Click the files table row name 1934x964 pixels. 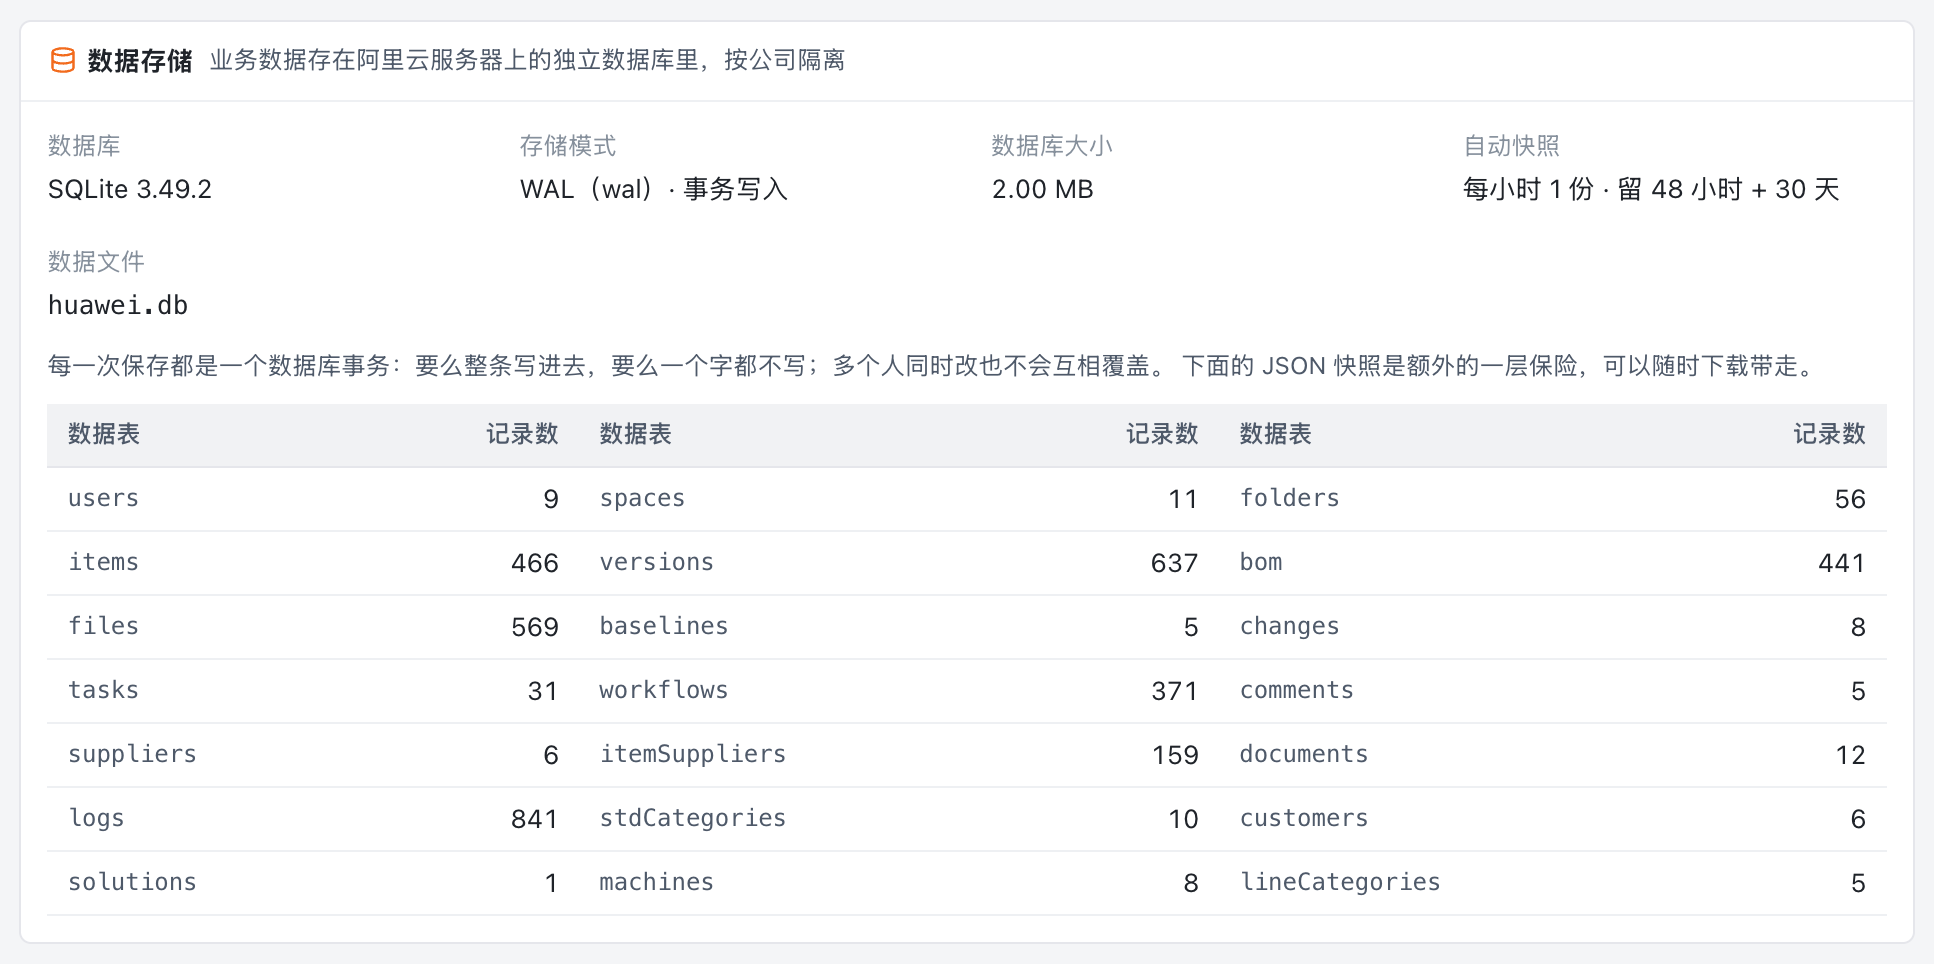pyautogui.click(x=103, y=626)
